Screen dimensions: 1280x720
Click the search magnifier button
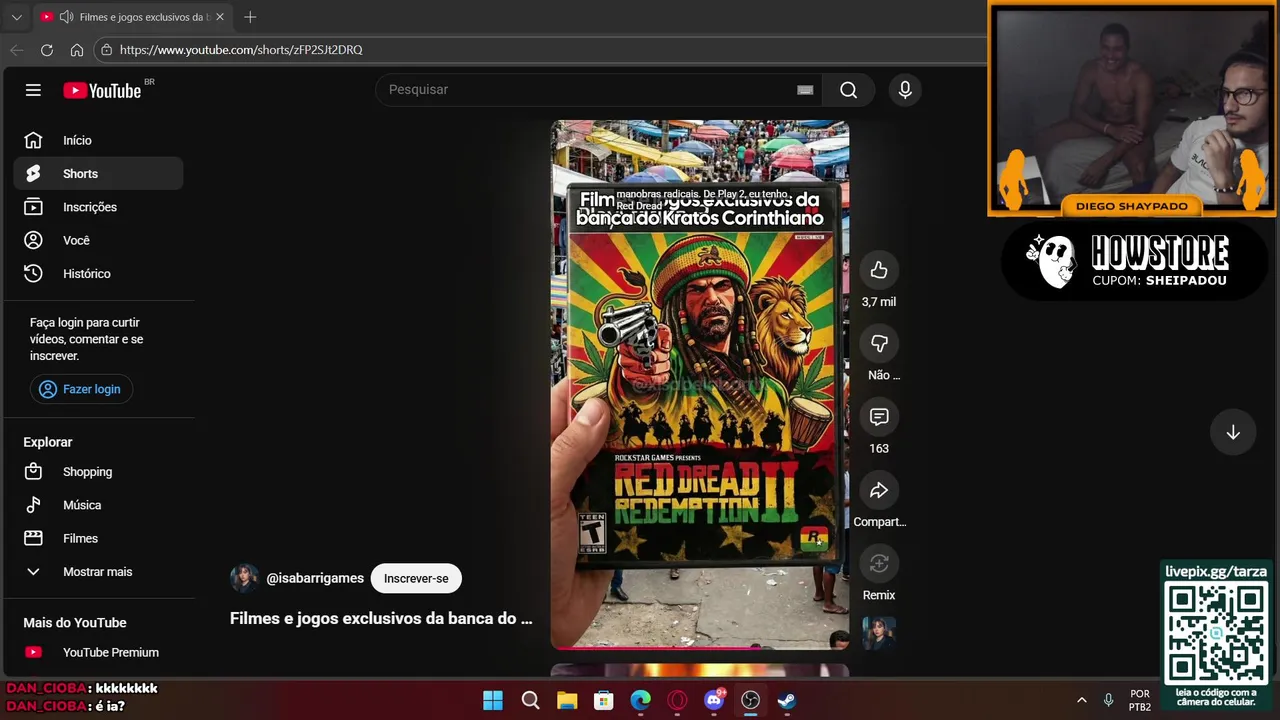click(848, 90)
